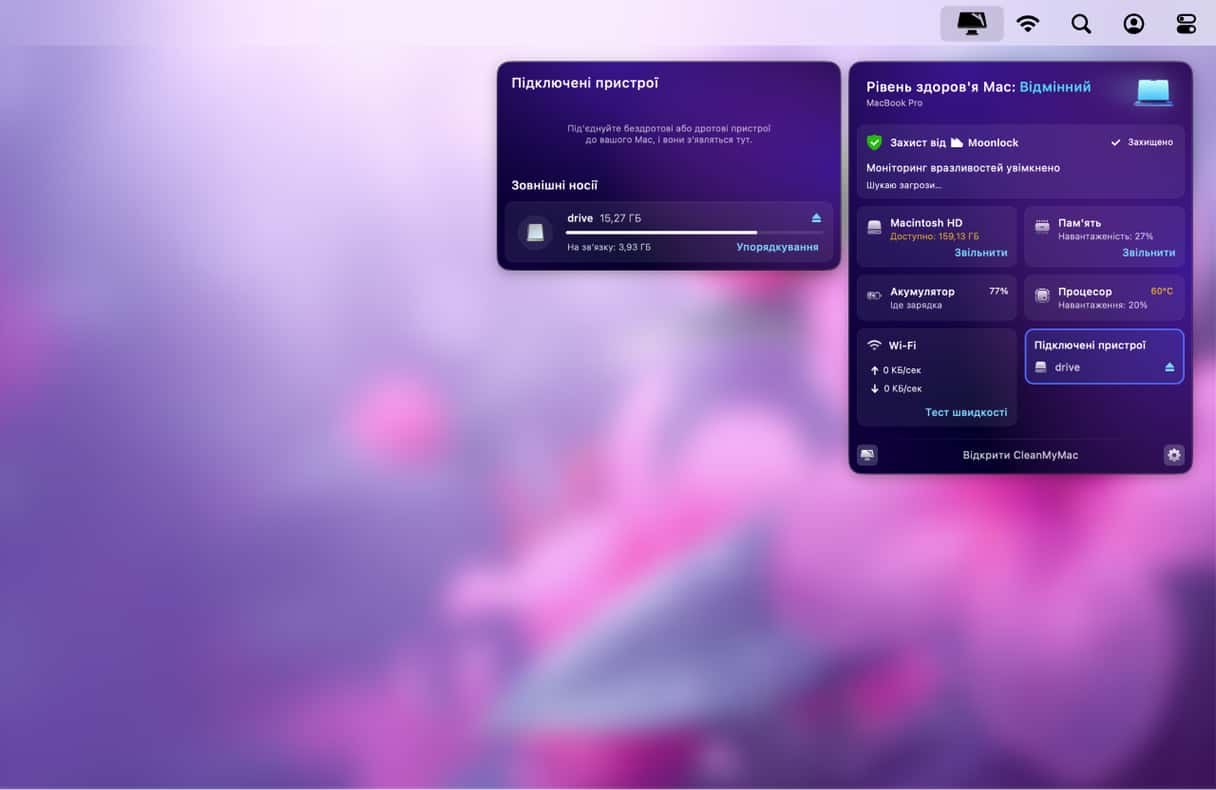Click Відкрити CleanMyMac
This screenshot has height=790, width=1216.
[x=1020, y=455]
